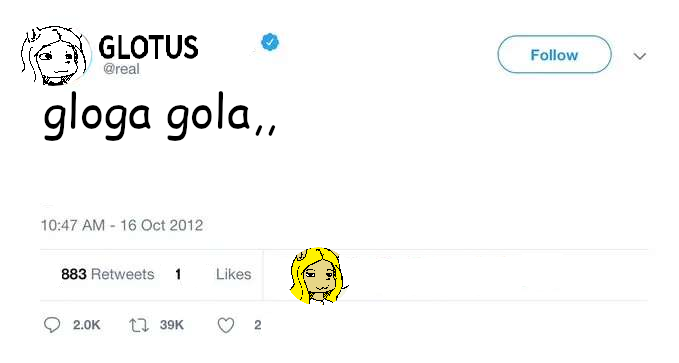
Task: View the 883 Retweets list
Action: (x=108, y=274)
